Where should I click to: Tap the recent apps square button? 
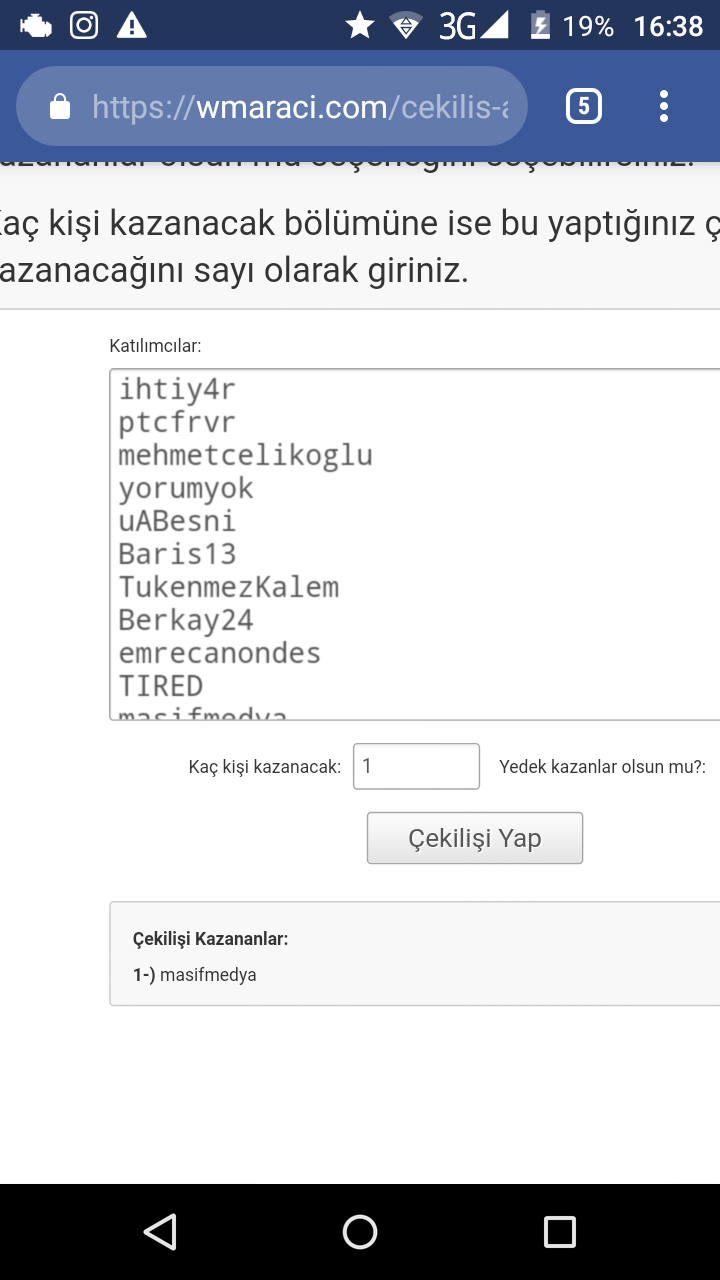pyautogui.click(x=560, y=1232)
